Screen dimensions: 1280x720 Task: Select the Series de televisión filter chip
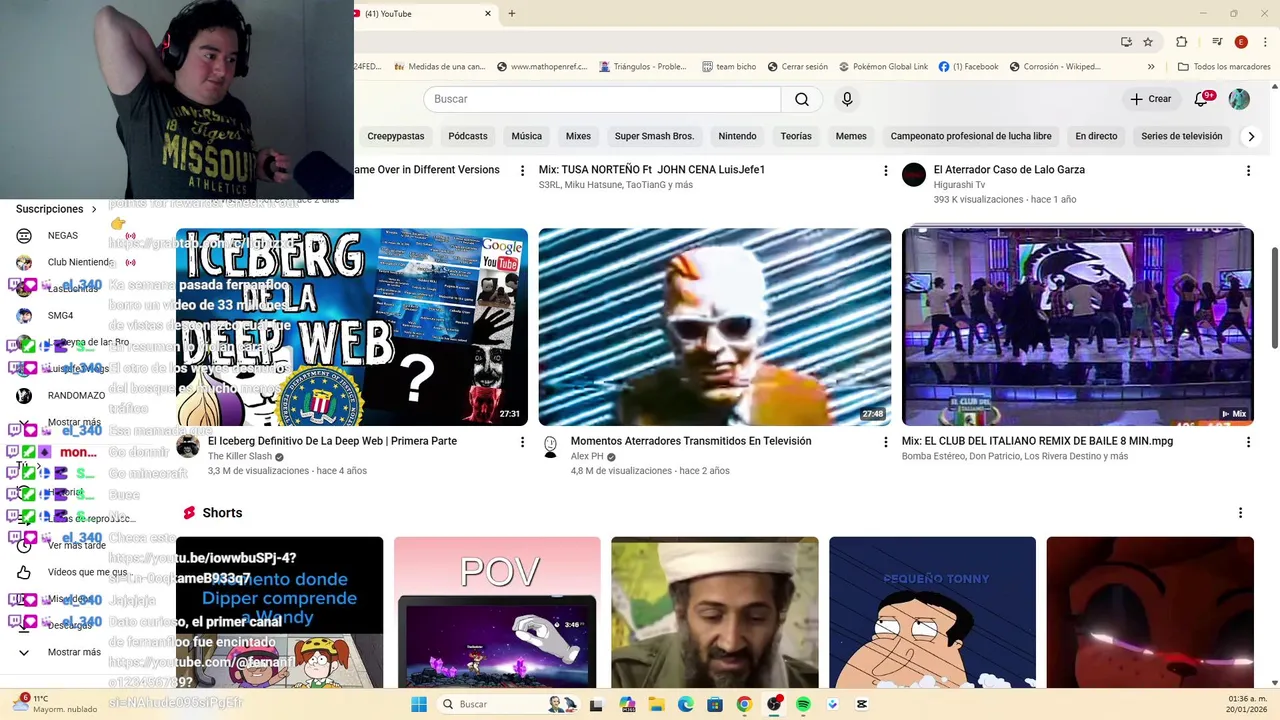click(1182, 136)
